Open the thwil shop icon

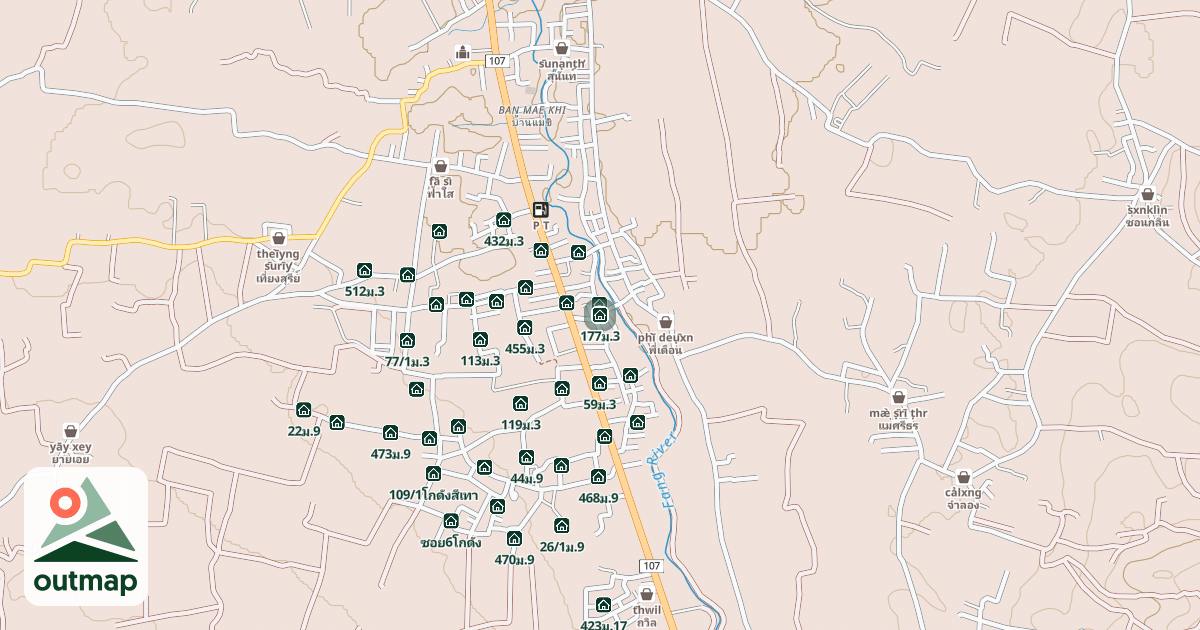(647, 594)
